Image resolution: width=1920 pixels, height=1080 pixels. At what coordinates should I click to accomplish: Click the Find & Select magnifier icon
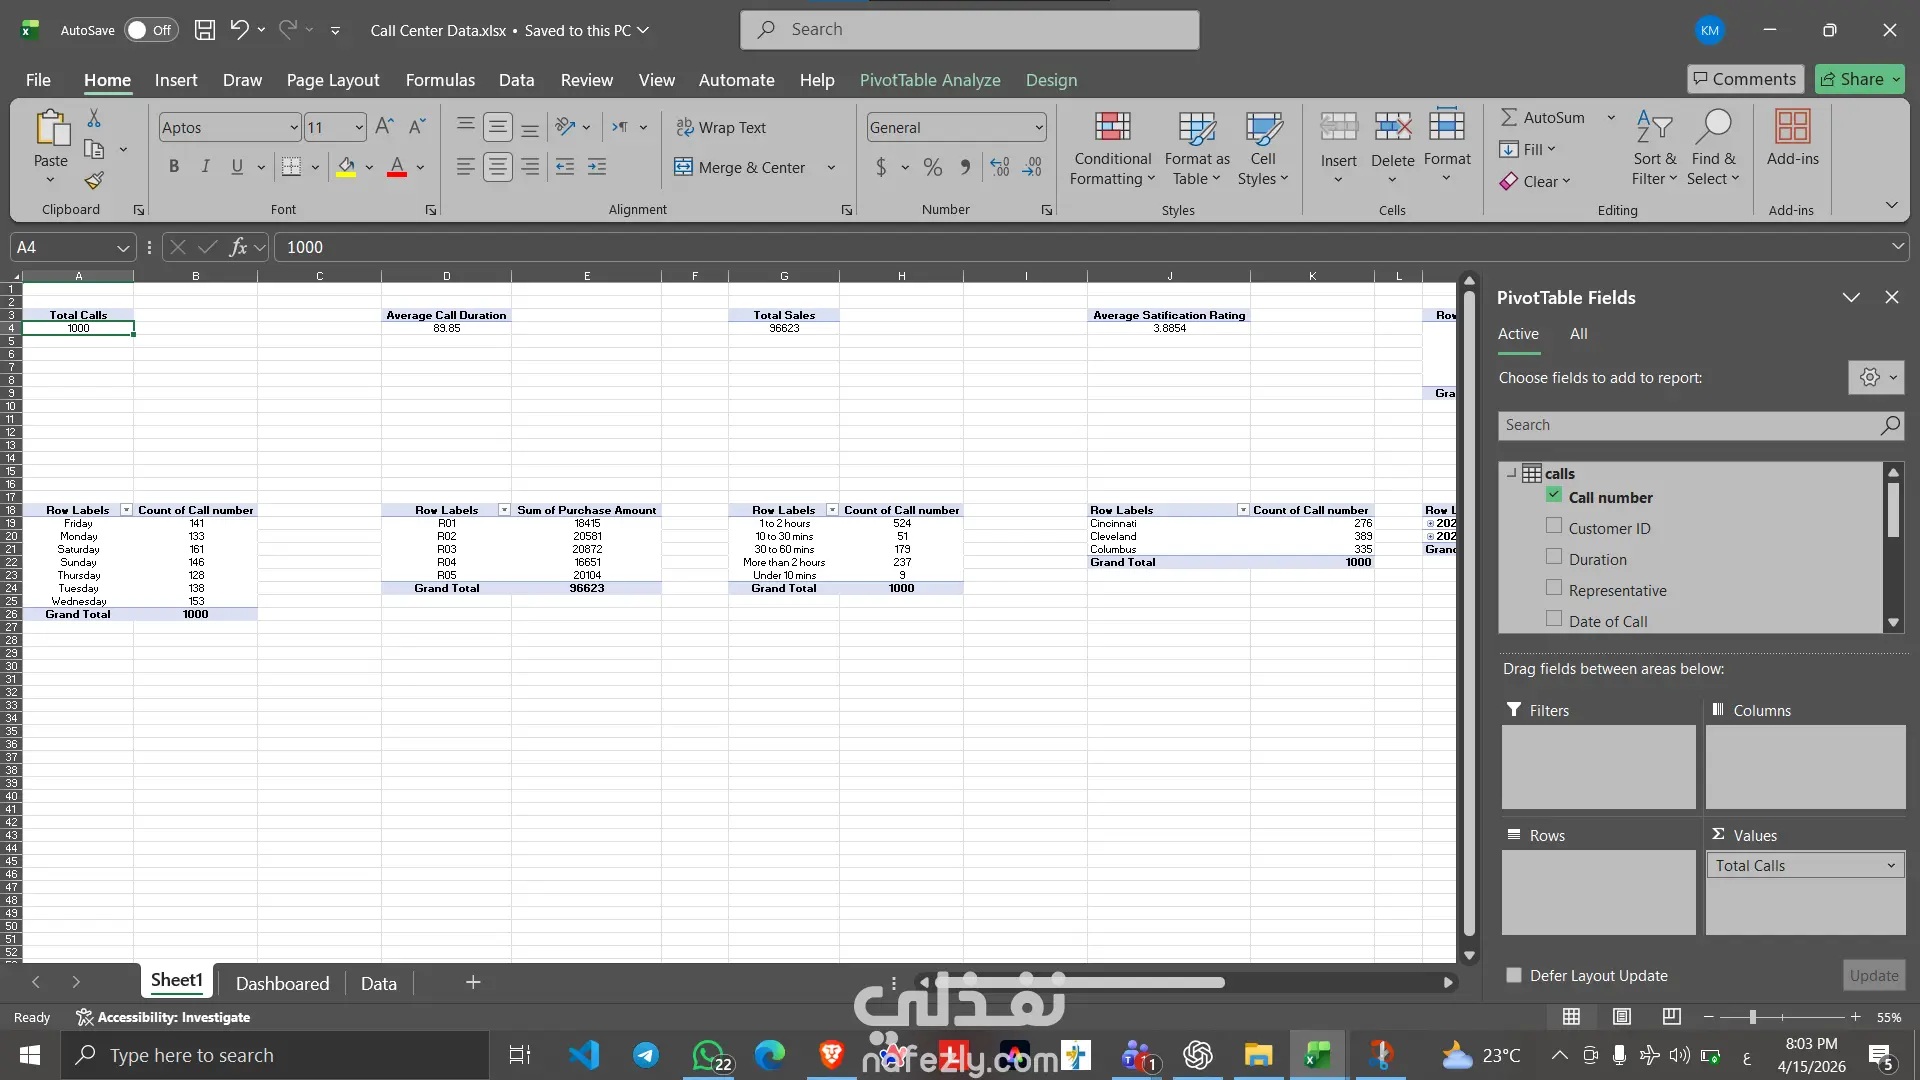click(1714, 128)
